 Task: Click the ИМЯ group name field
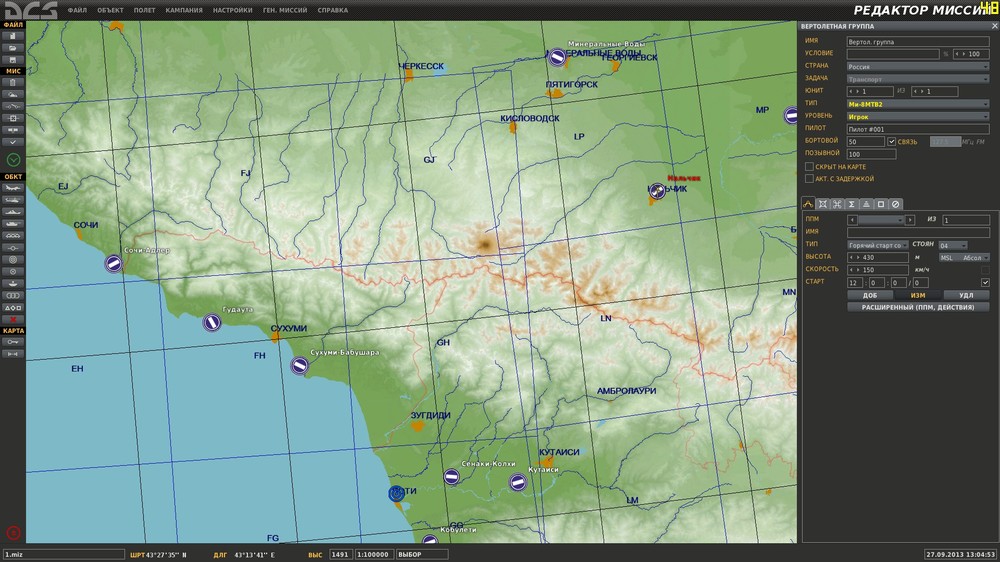coord(918,41)
